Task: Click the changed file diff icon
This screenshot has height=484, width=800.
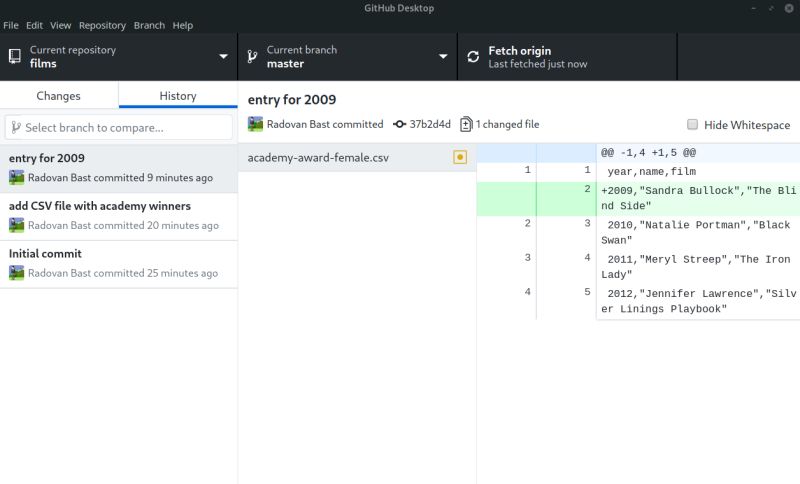Action: point(466,124)
